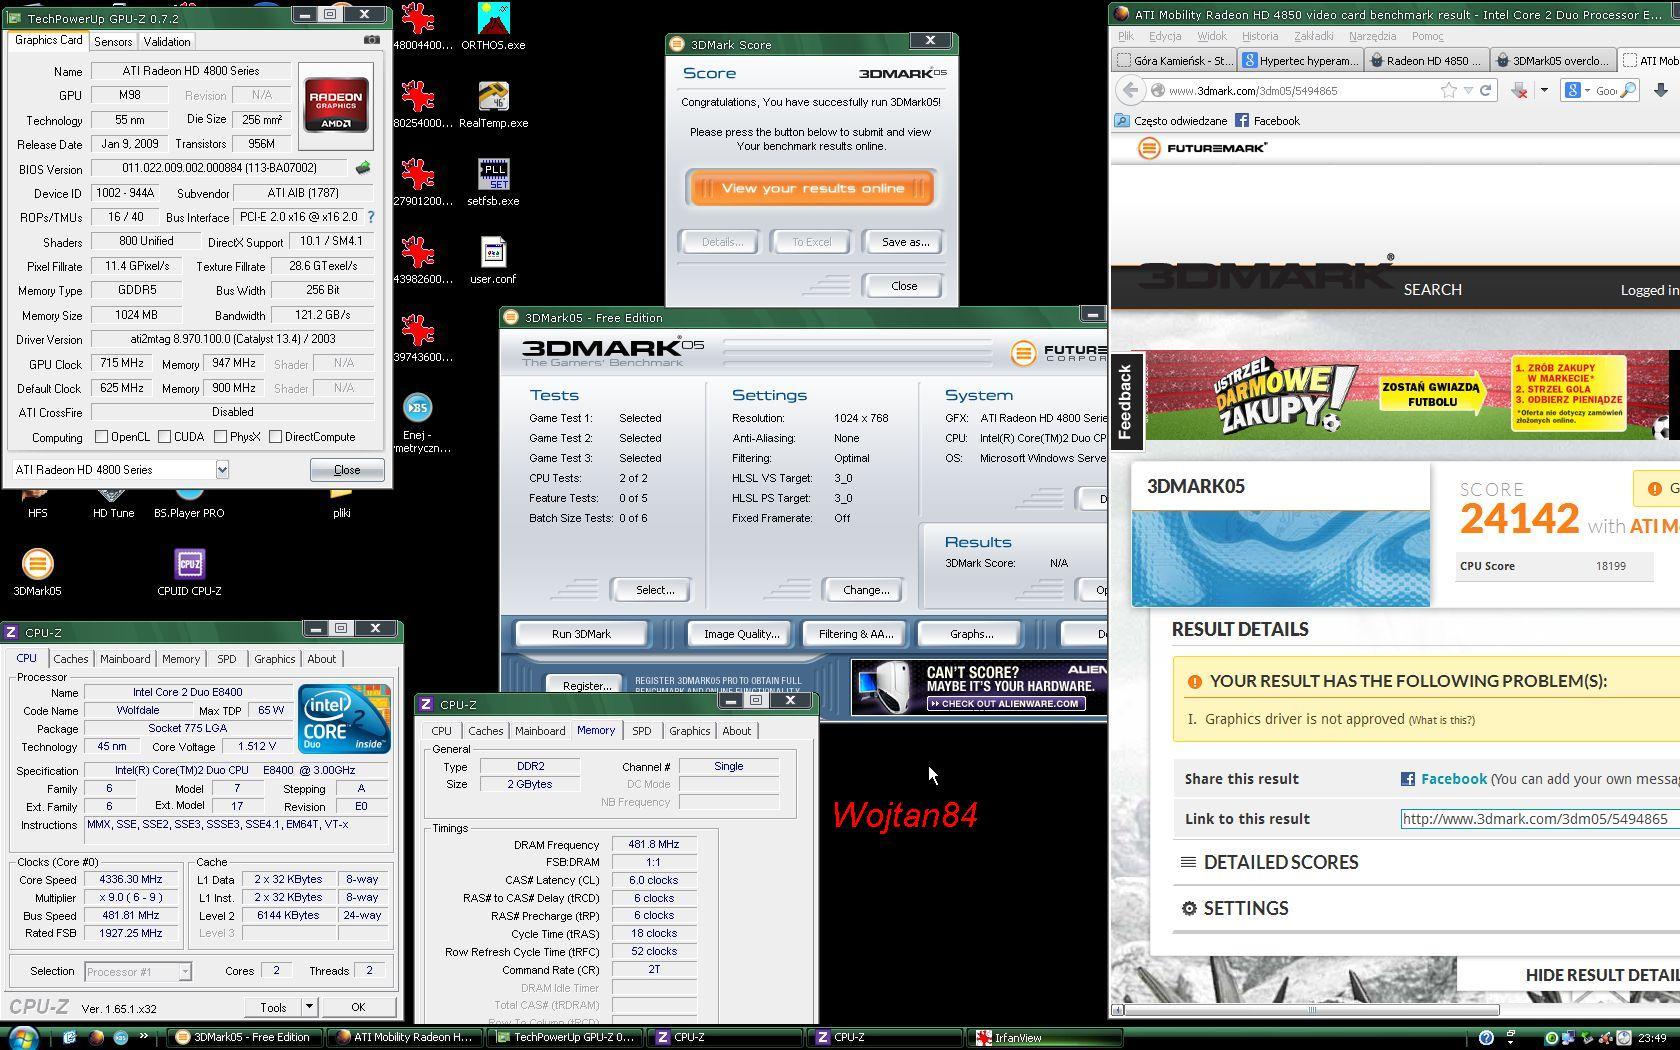Enable the DirectCompute checkbox in GPU-Z
Image resolution: width=1680 pixels, height=1050 pixels.
pyautogui.click(x=275, y=437)
